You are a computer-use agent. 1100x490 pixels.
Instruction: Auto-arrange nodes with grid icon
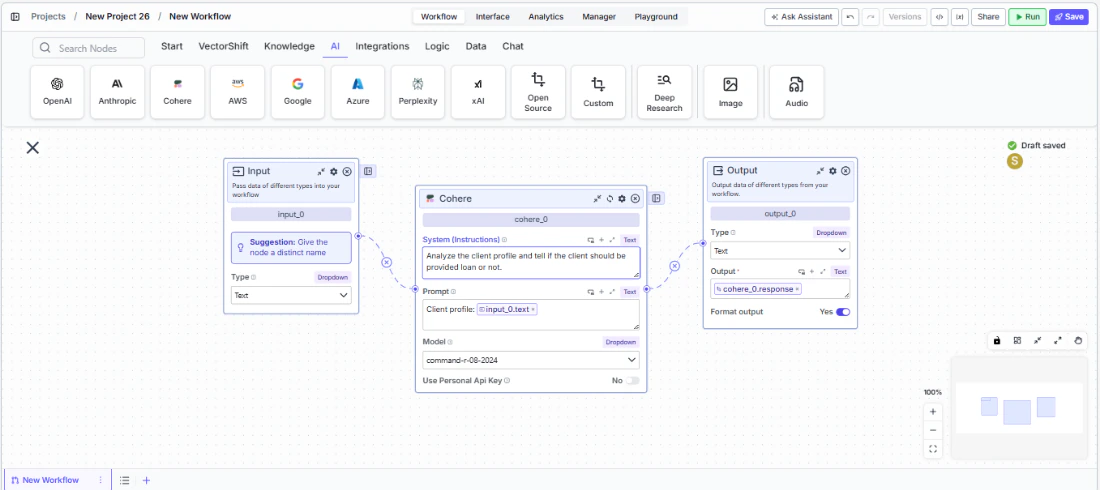[x=1017, y=340]
